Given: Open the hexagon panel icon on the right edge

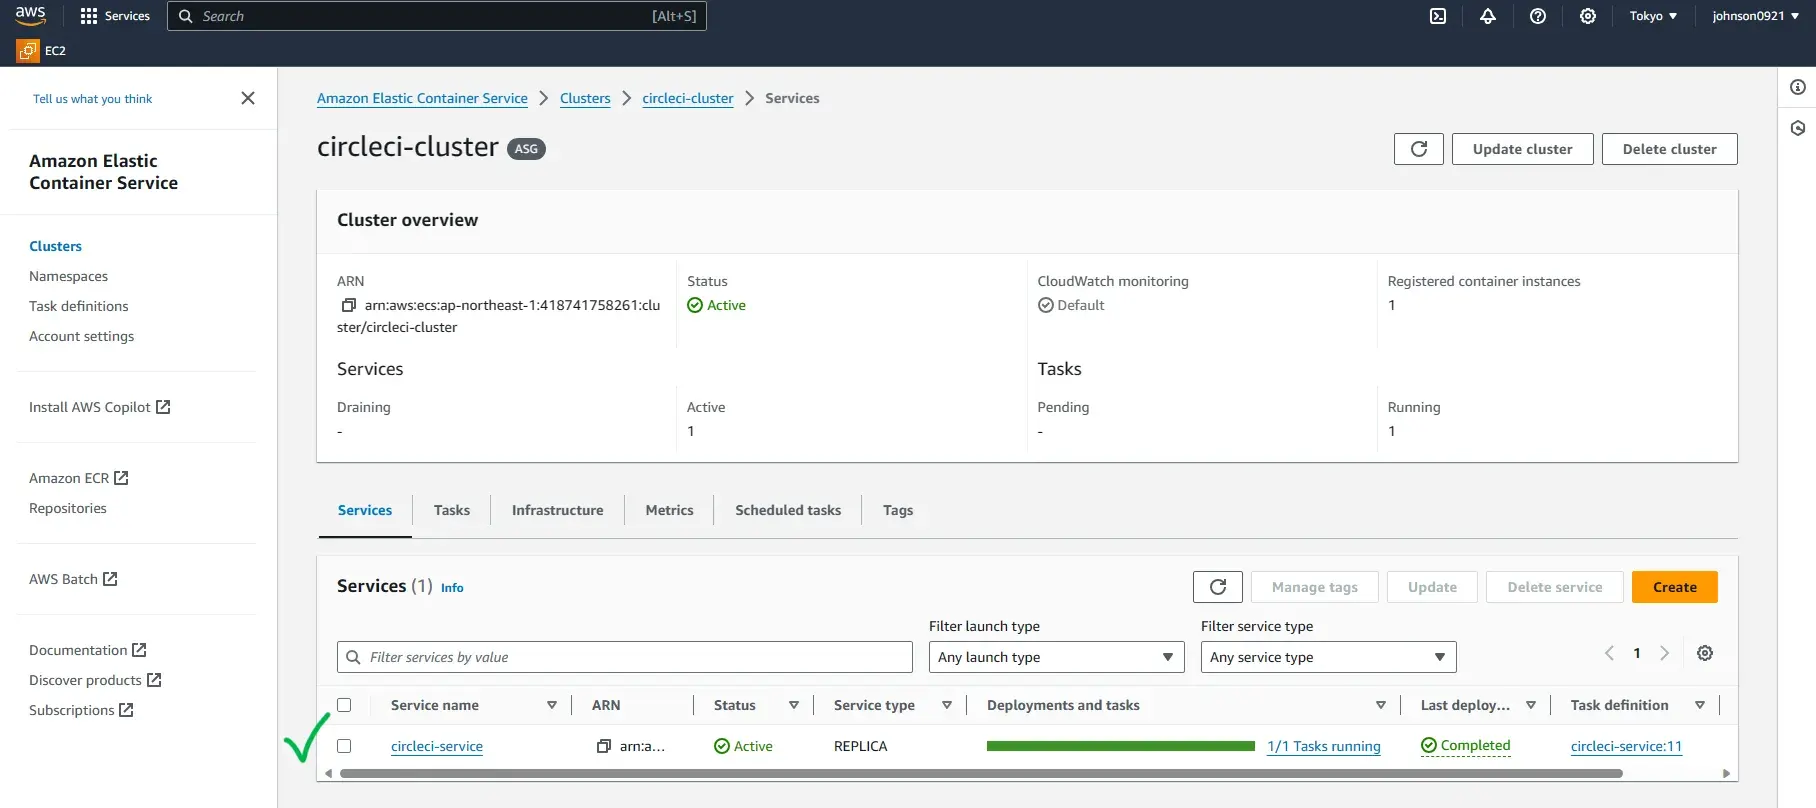Looking at the screenshot, I should click(1797, 128).
